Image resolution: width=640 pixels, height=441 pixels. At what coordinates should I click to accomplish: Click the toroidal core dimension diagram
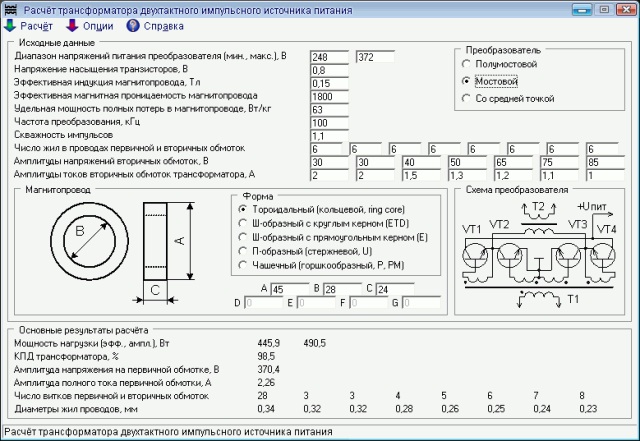pos(122,253)
